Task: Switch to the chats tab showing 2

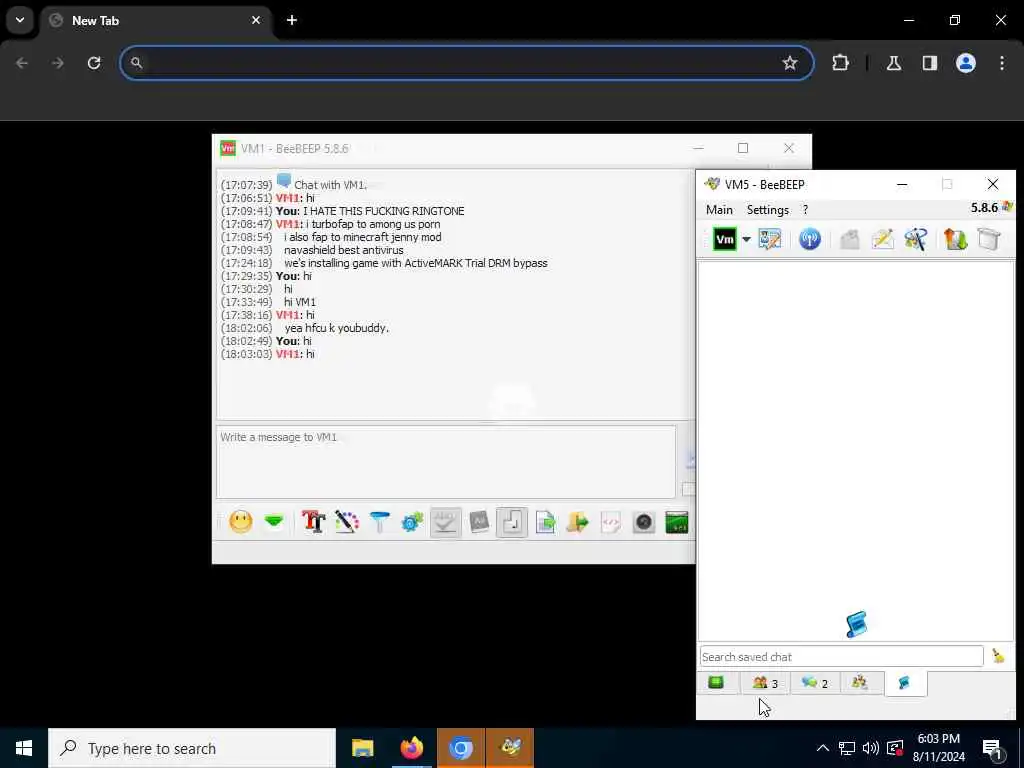Action: tap(814, 682)
